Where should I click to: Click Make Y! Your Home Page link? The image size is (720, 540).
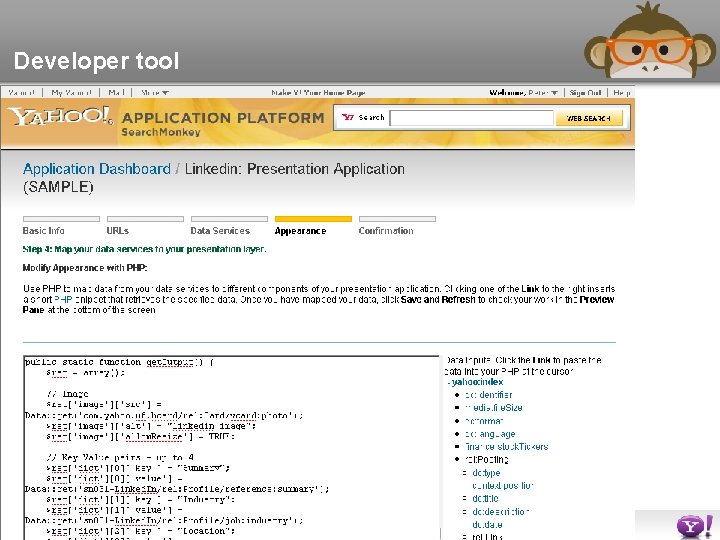point(318,93)
